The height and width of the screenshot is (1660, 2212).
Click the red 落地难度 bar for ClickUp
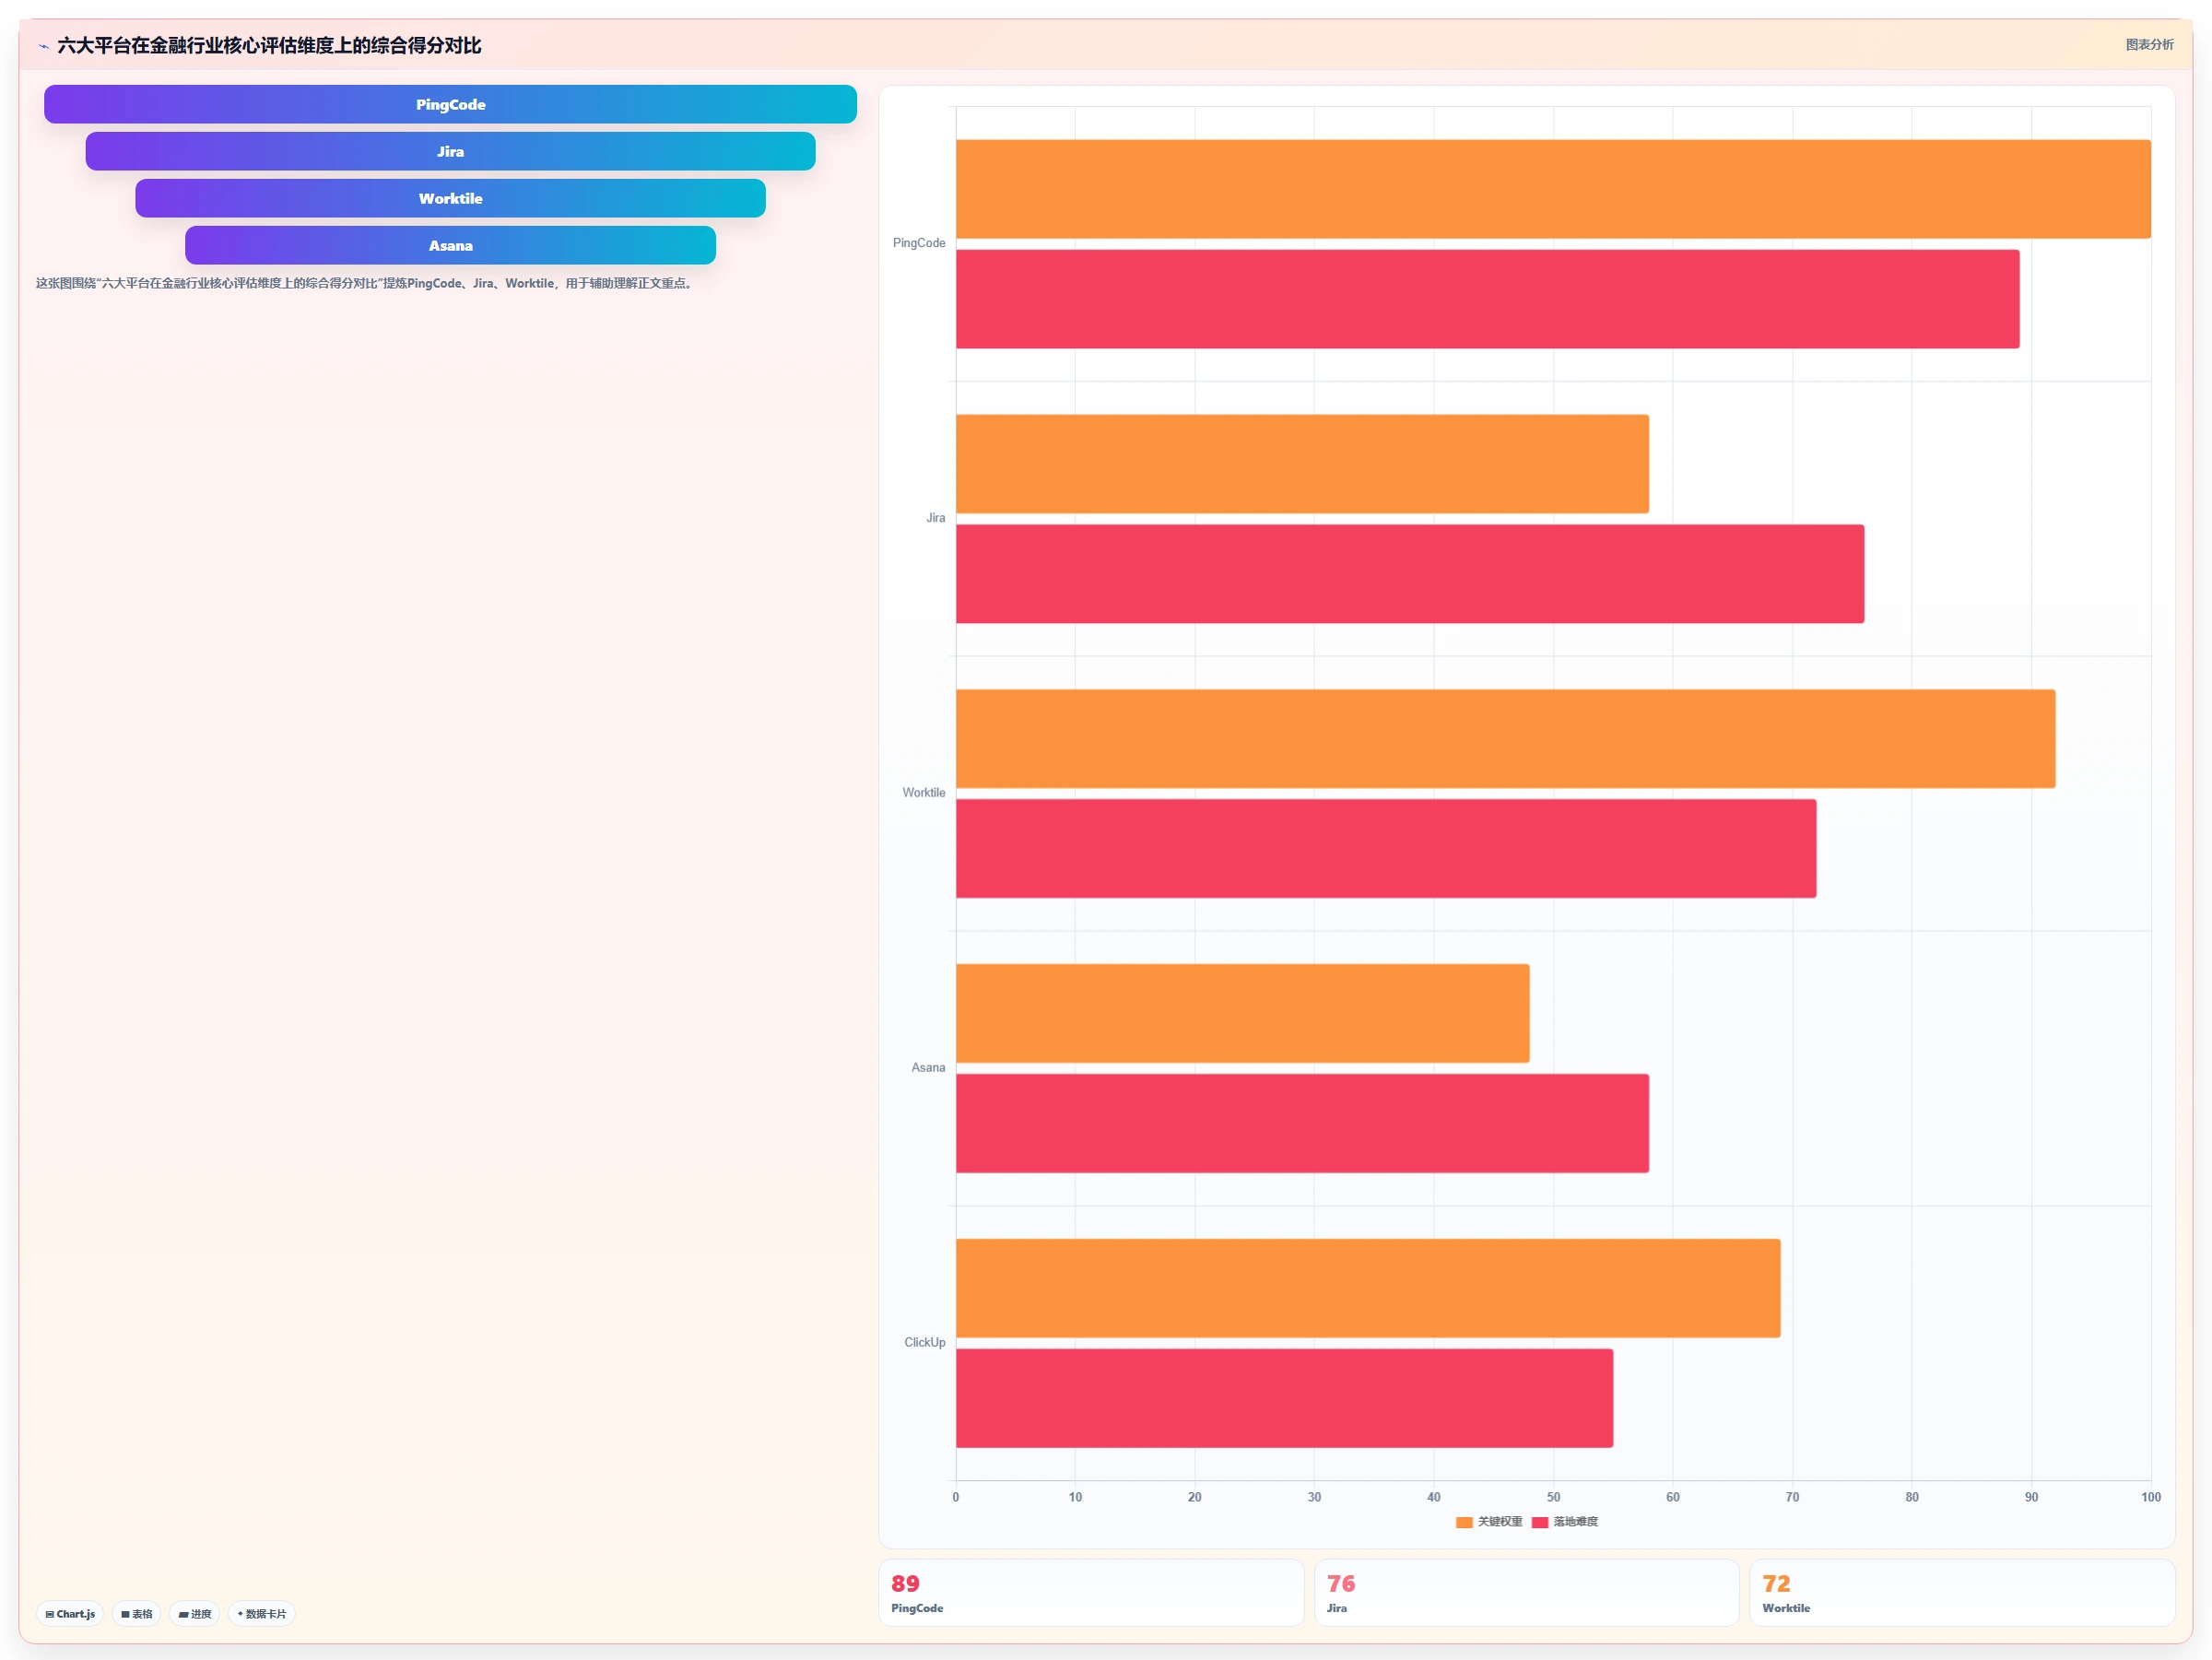1284,1398
